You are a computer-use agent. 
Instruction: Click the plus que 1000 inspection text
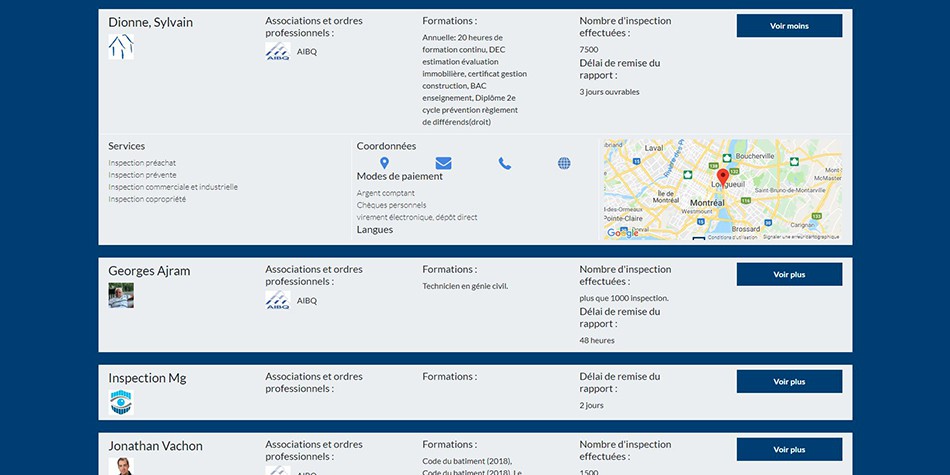coord(624,298)
